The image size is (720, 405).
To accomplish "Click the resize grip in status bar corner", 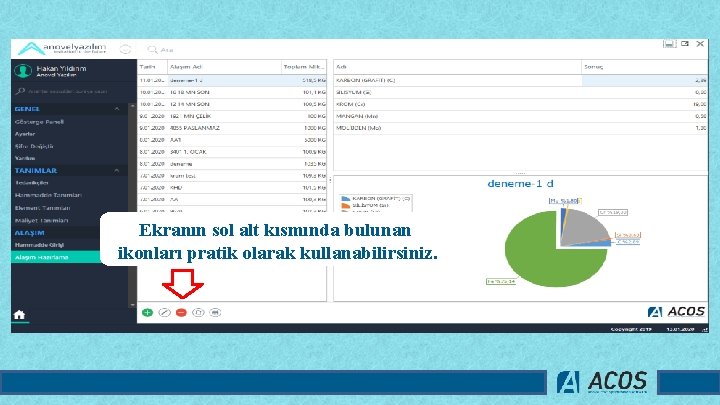I will (x=704, y=329).
